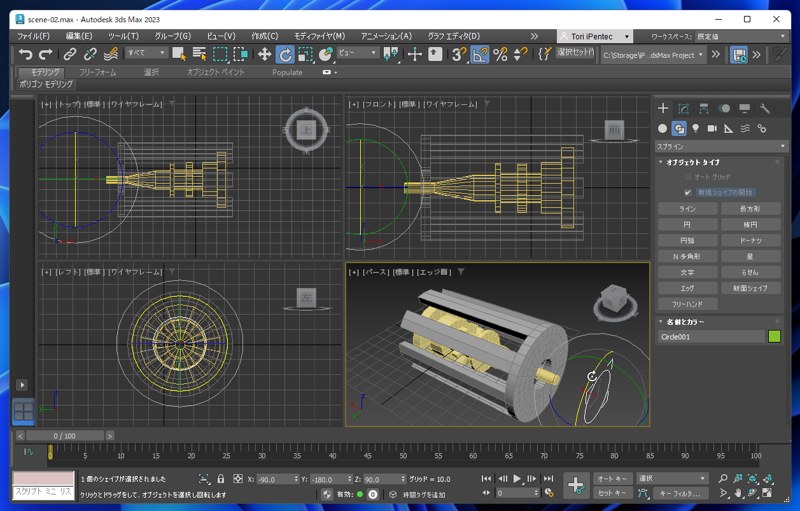Select the Systems category (gears icon)

[762, 129]
